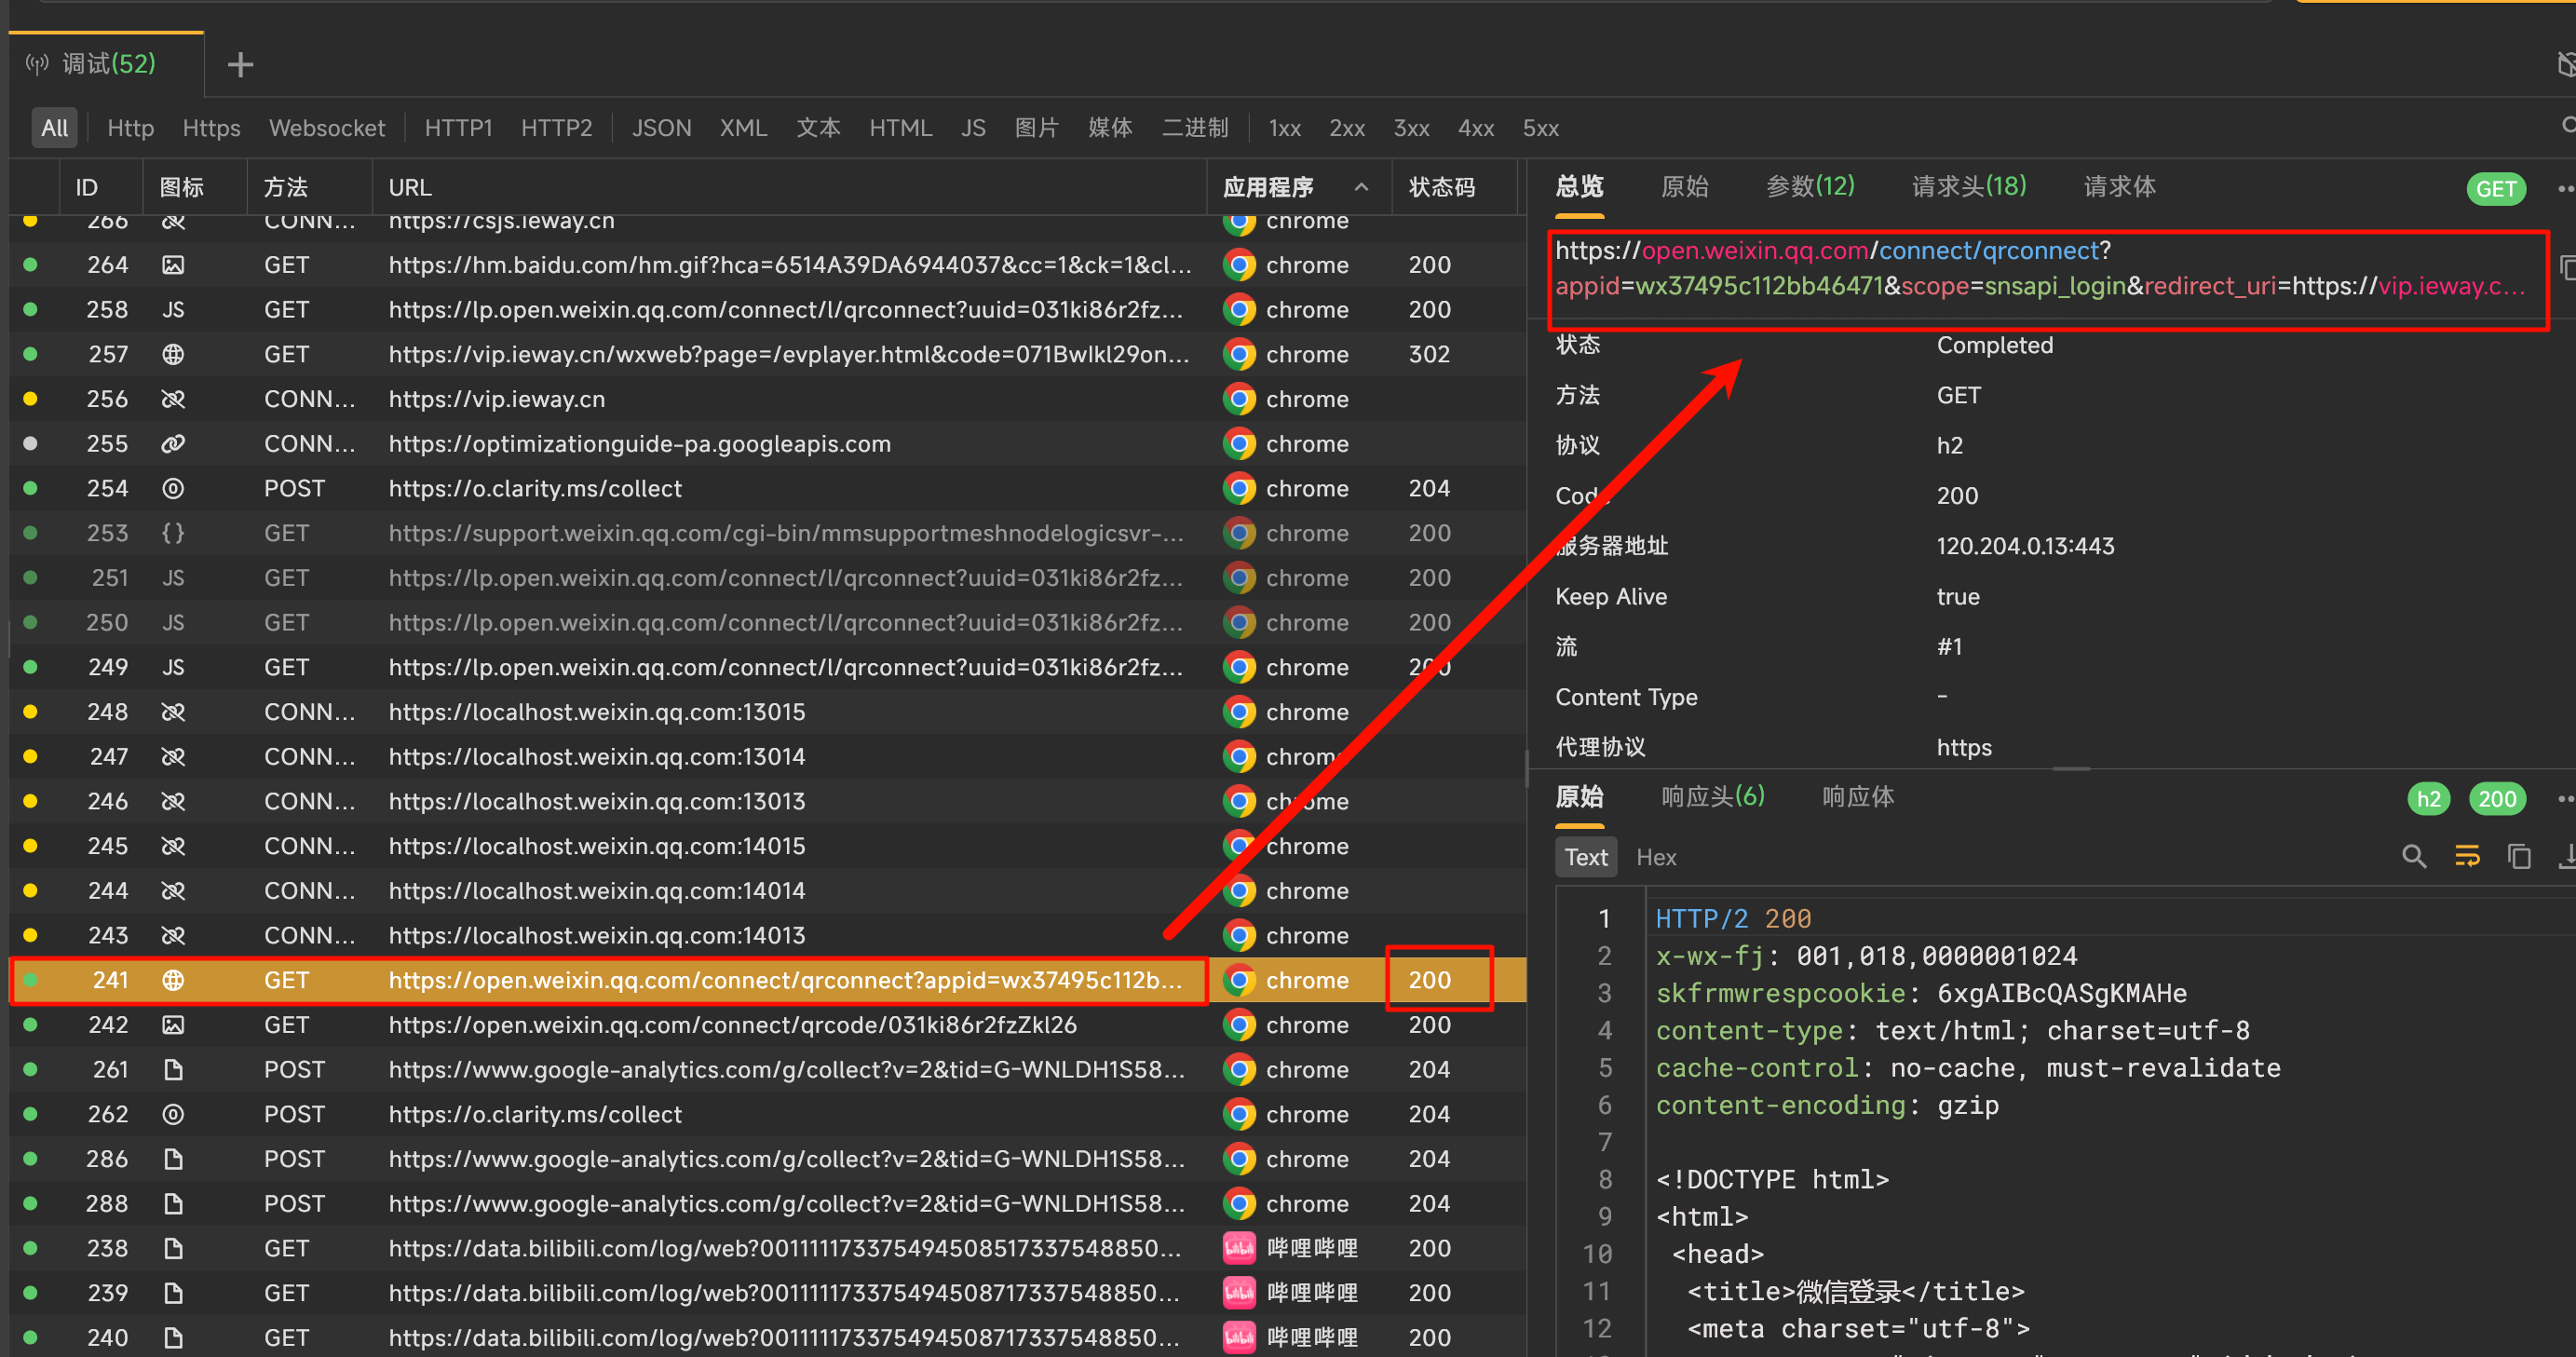Open the 响应头(6) response tab
This screenshot has height=1357, width=2576.
tap(1713, 797)
